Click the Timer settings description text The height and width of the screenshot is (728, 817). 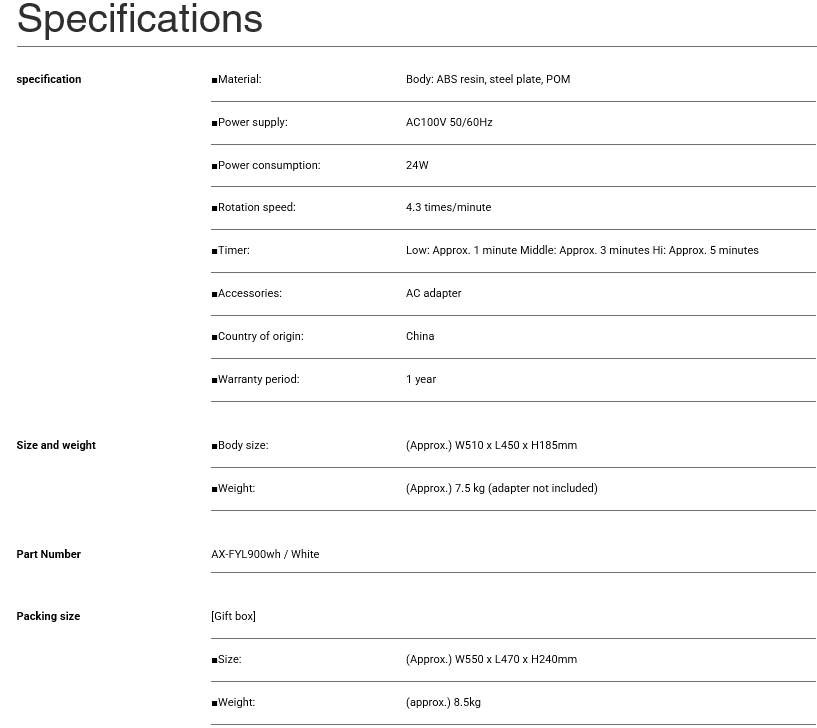tap(582, 250)
